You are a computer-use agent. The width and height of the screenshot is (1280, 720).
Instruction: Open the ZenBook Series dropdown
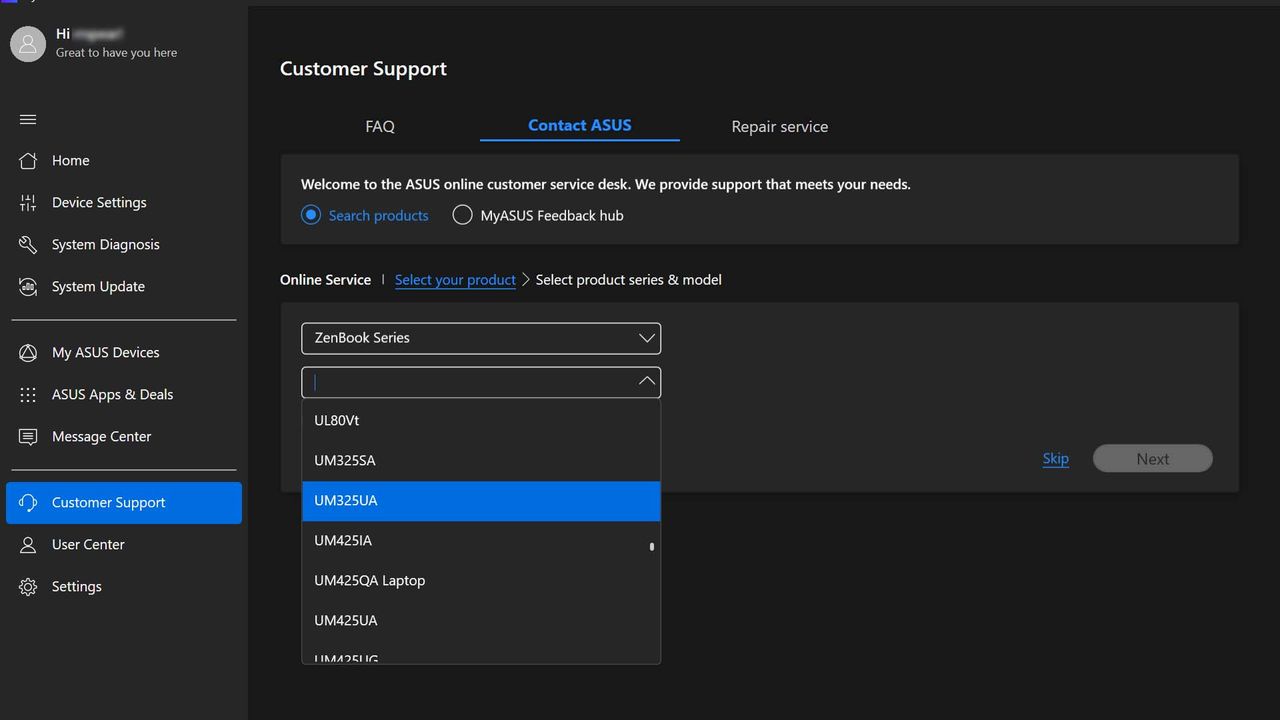pos(481,338)
